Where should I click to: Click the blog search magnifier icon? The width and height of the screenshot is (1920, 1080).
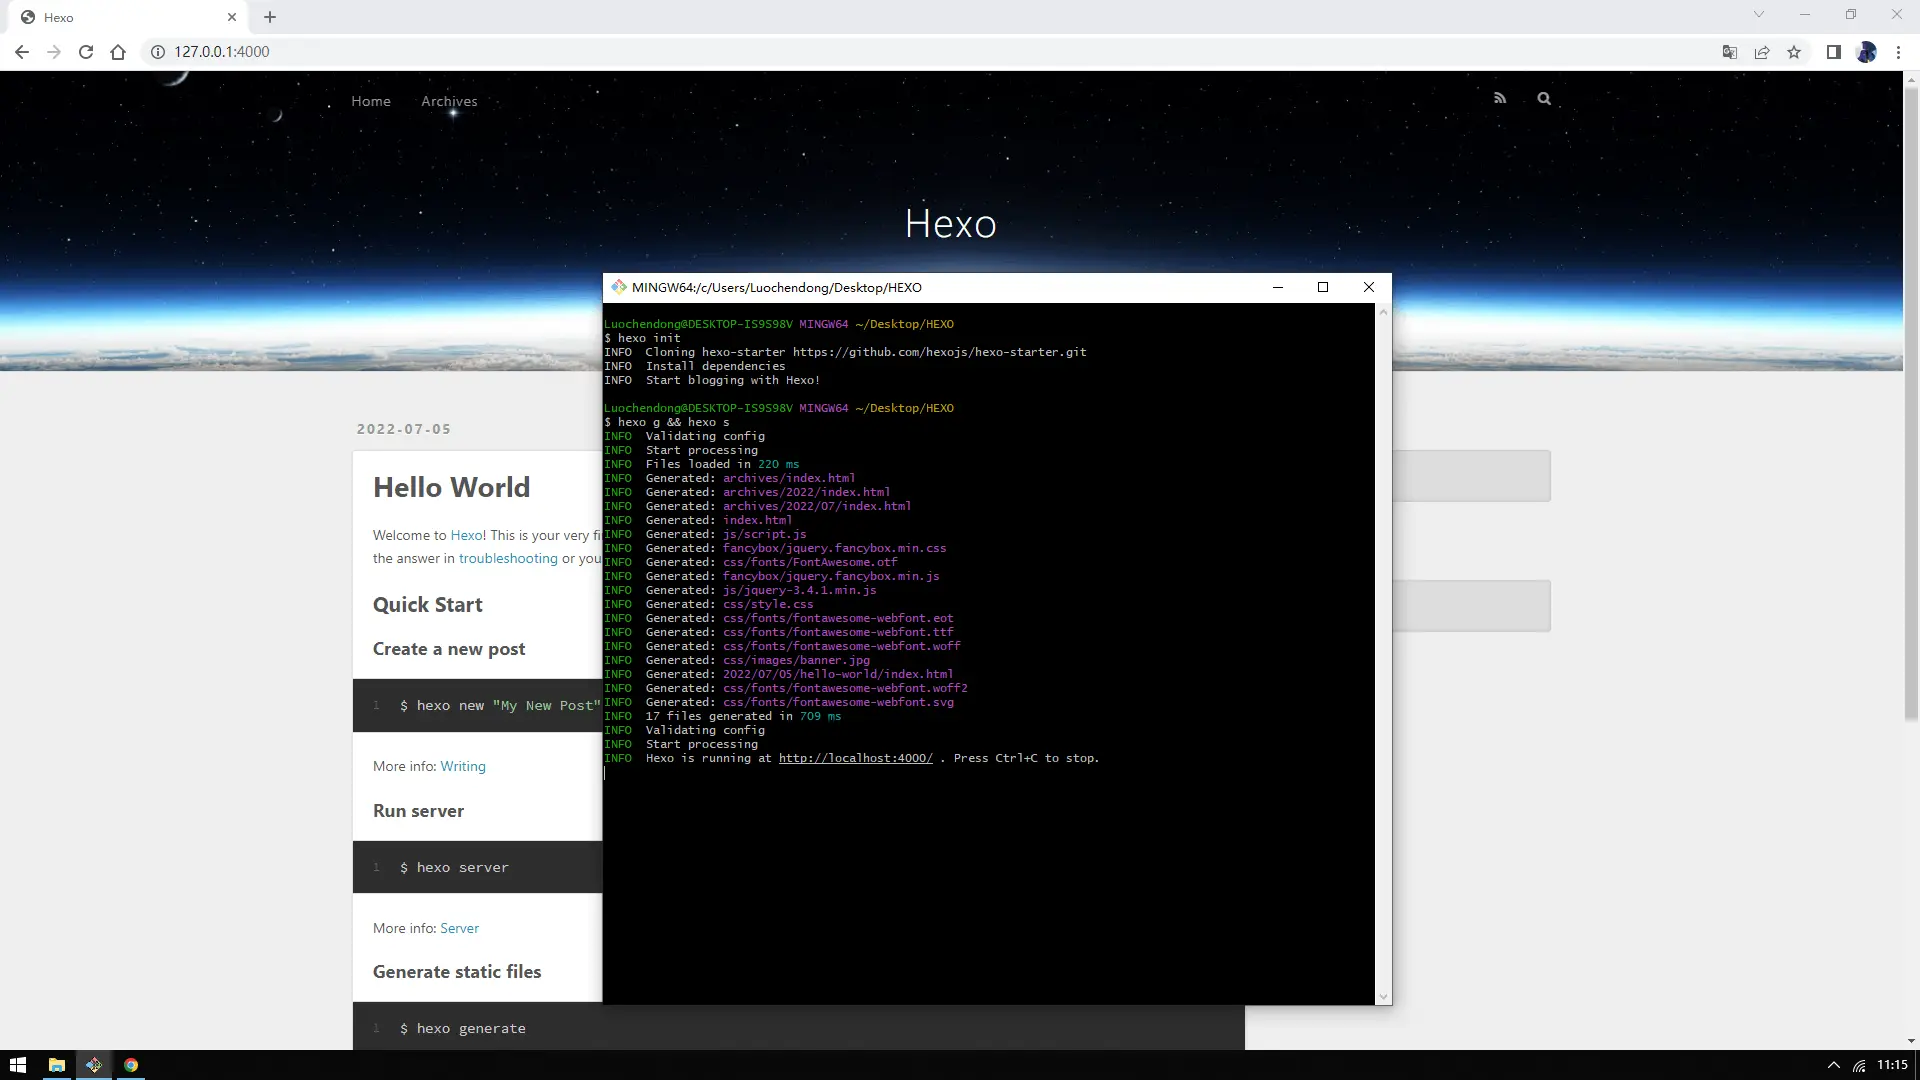(1544, 98)
